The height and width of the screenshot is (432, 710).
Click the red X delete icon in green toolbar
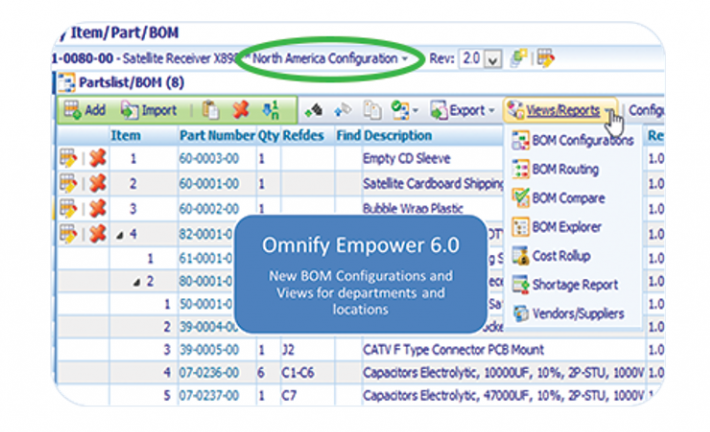tap(240, 110)
